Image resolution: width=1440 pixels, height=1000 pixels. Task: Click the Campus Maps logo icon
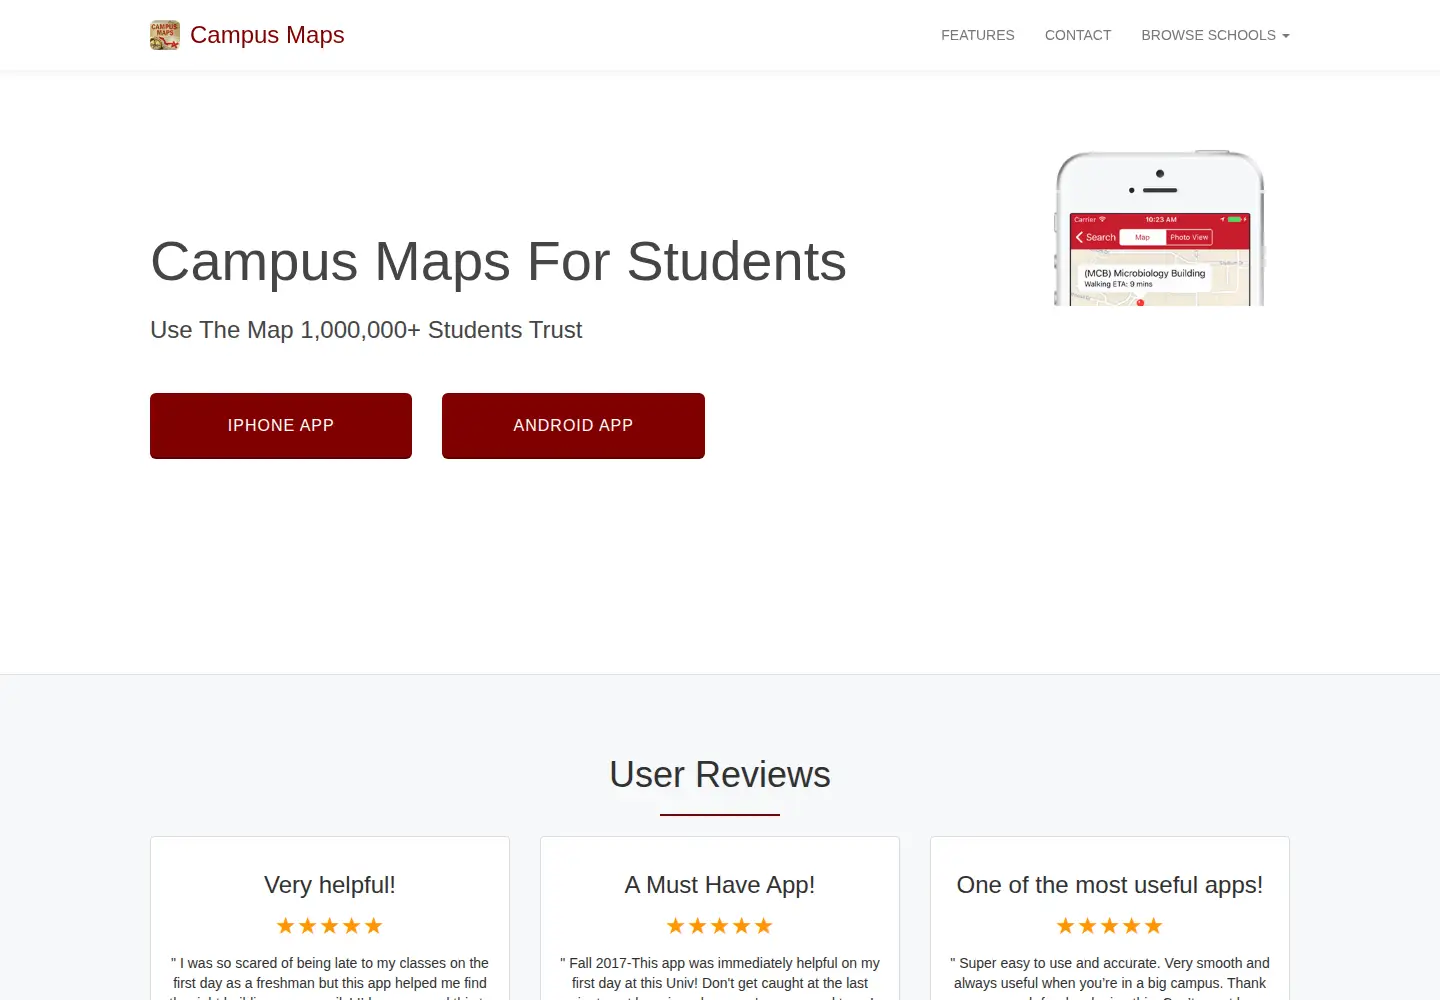click(165, 35)
